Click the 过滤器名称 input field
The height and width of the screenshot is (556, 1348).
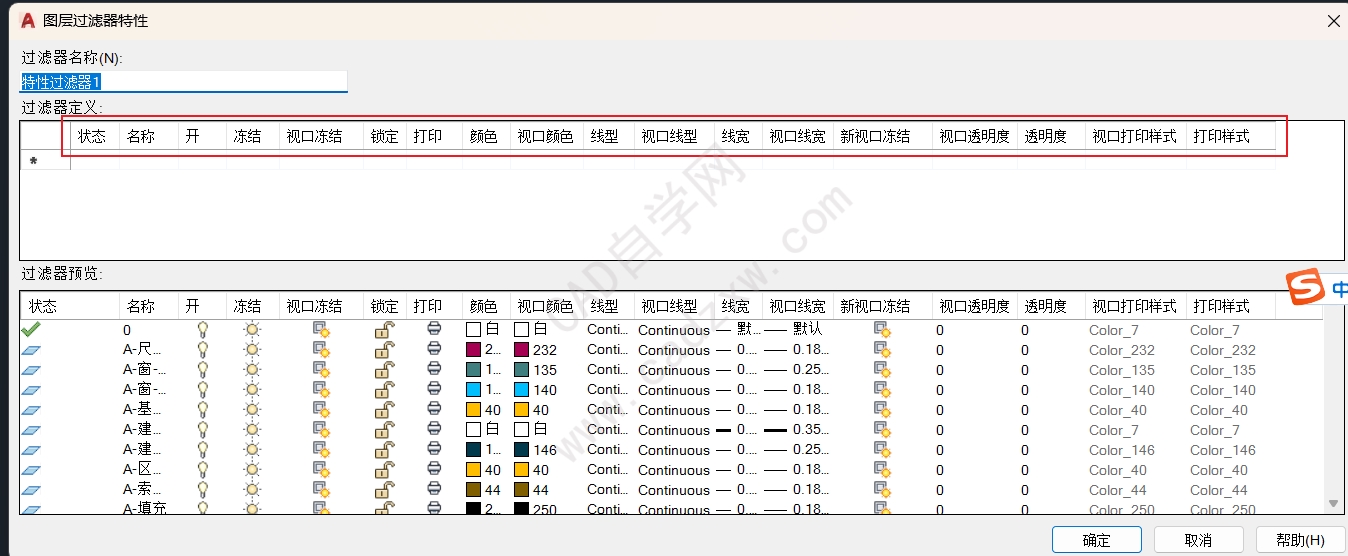(x=184, y=82)
